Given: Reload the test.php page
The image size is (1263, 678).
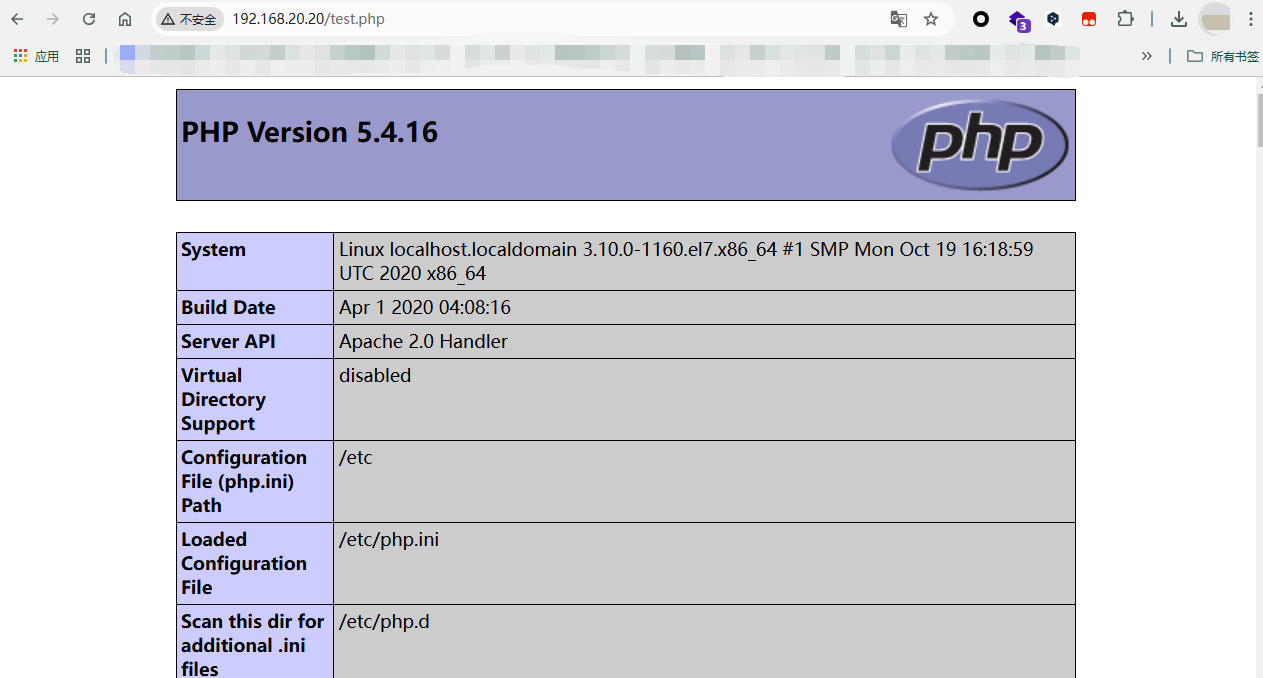Looking at the screenshot, I should [89, 19].
